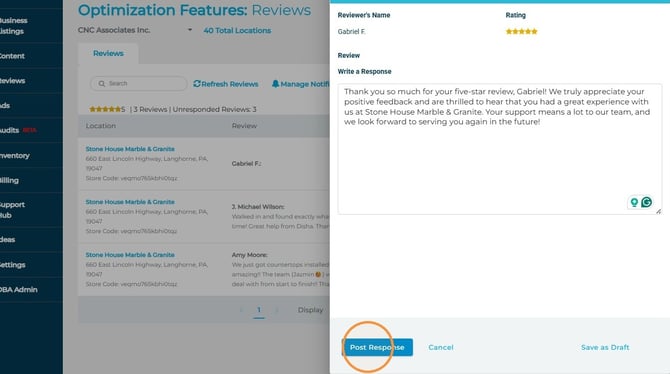Click the Manage Notifications bell icon
670x374 pixels.
[276, 84]
